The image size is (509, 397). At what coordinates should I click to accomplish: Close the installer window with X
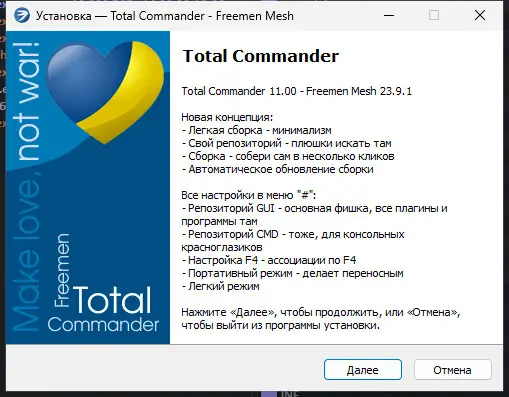480,15
